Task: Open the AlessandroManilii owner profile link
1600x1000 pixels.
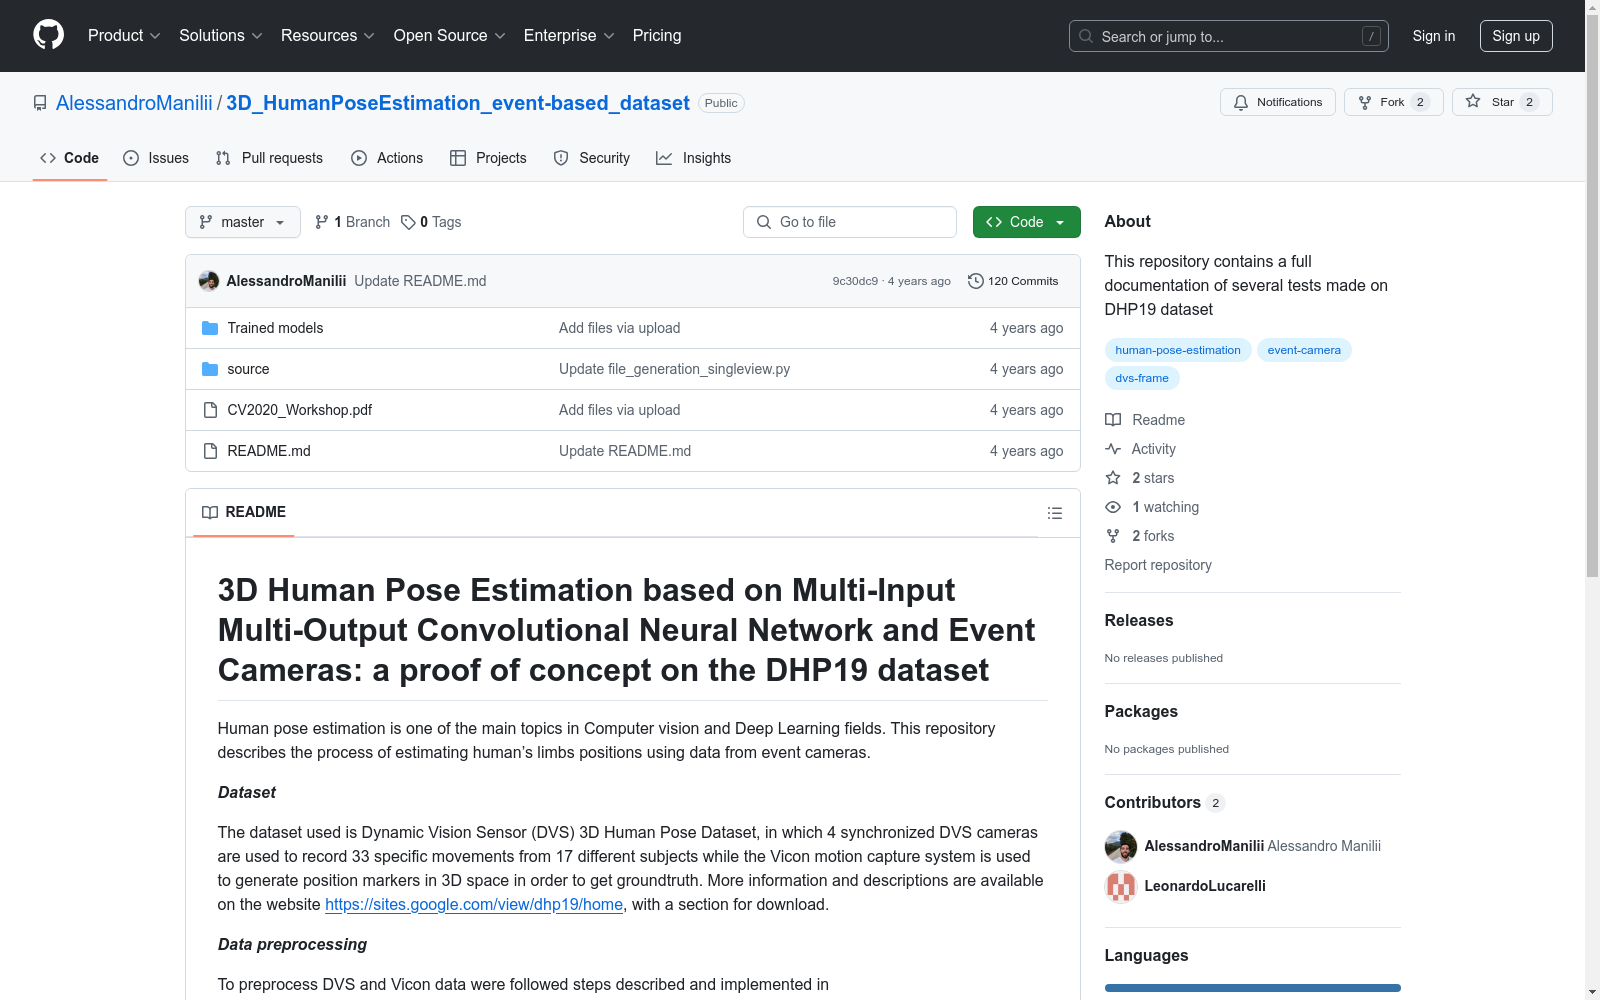Action: (134, 103)
